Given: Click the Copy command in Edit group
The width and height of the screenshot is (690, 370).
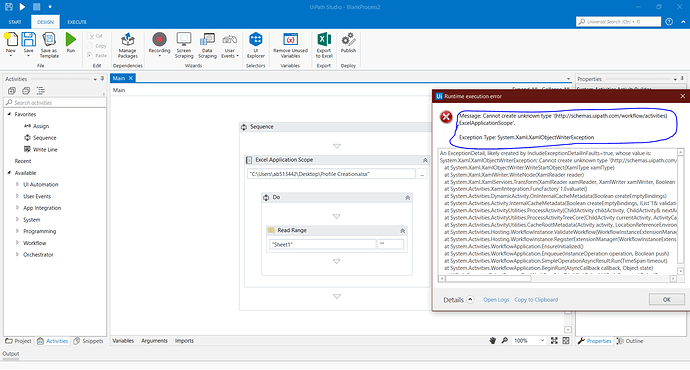Looking at the screenshot, I should pyautogui.click(x=97, y=46).
